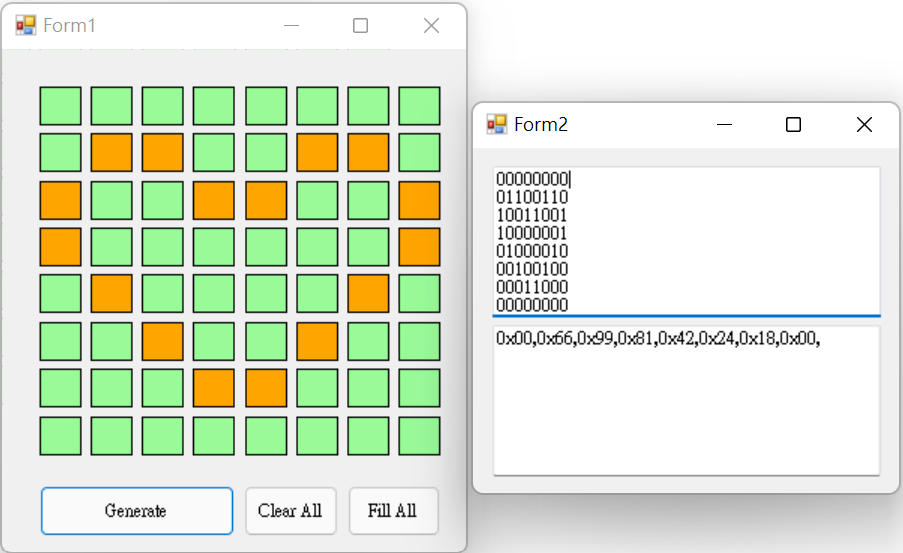This screenshot has width=903, height=553.
Task: Toggle orange cell in row four, last column
Action: coord(419,247)
